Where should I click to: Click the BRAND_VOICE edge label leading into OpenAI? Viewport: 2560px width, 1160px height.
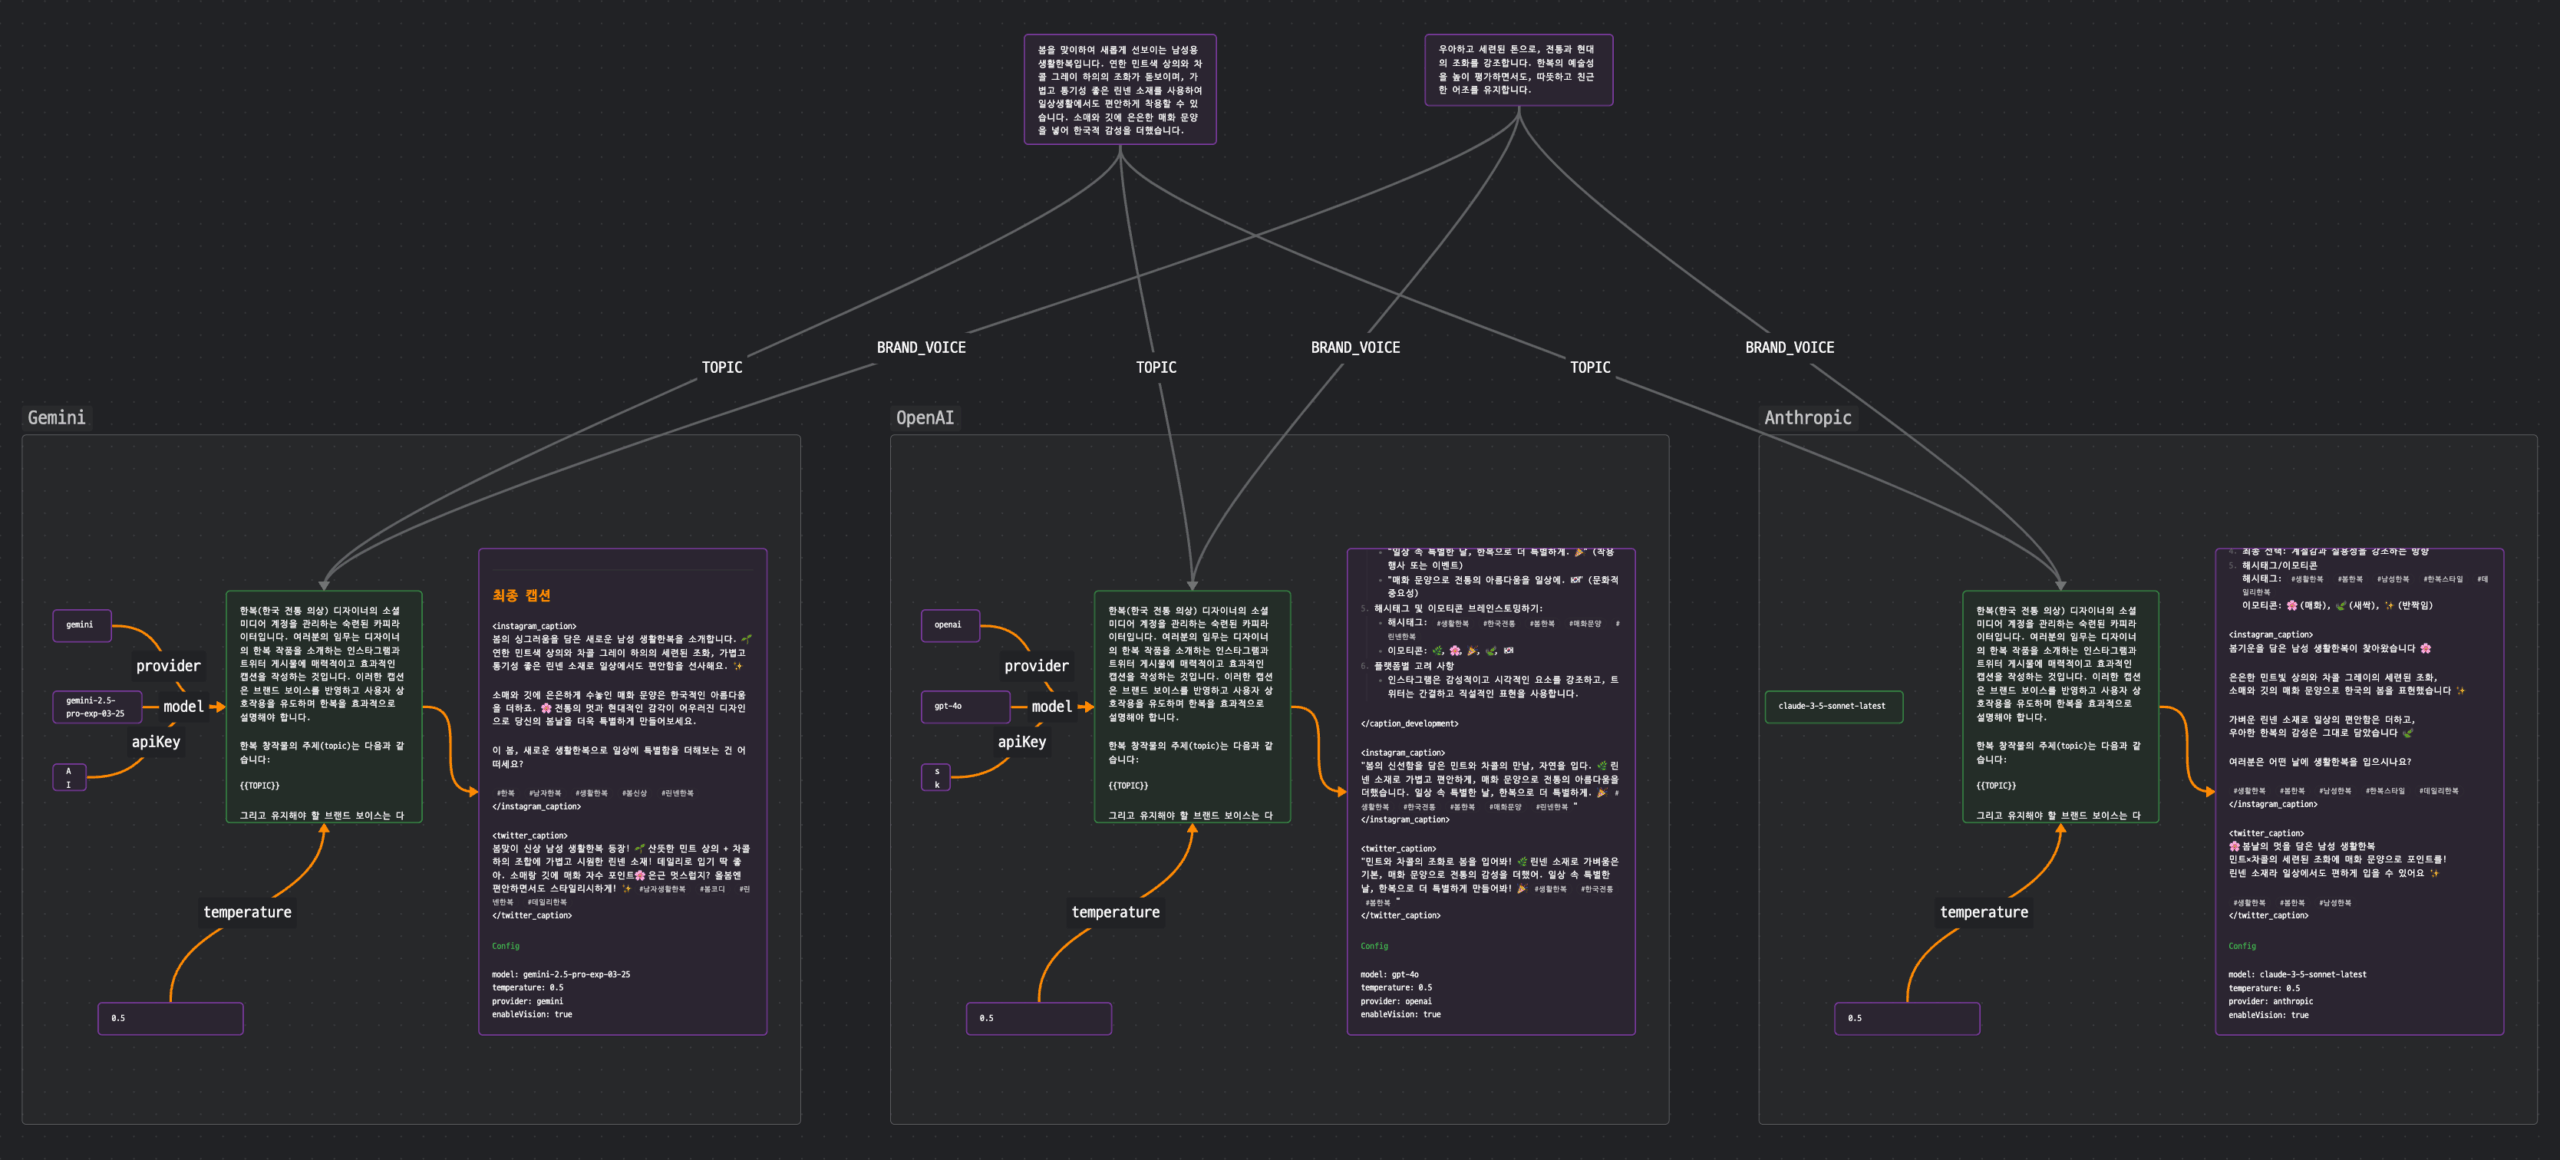click(x=1355, y=348)
